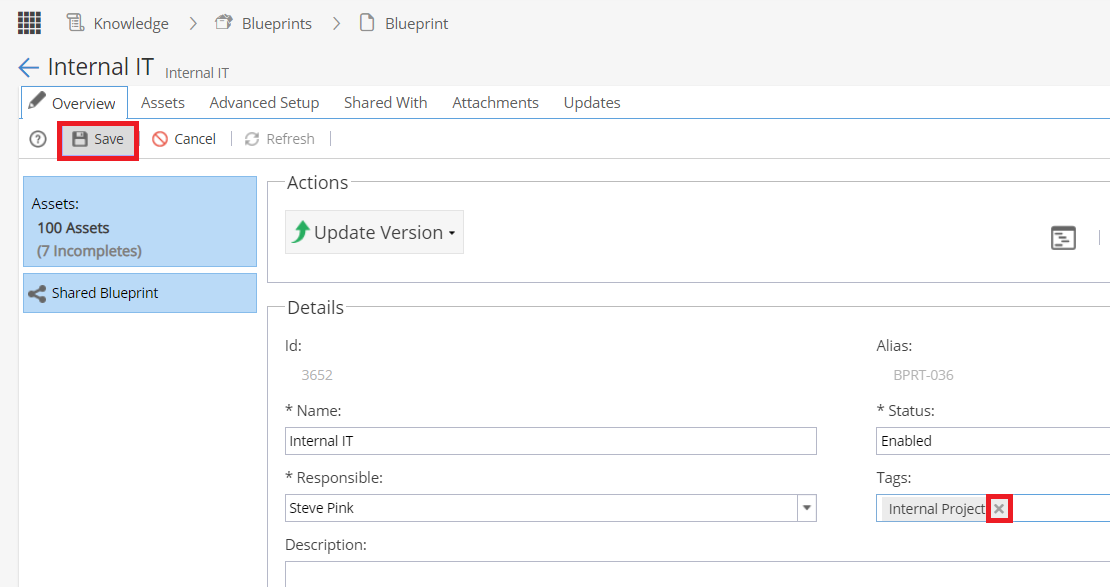Open the app launcher grid icon
1110x587 pixels.
[x=28, y=22]
